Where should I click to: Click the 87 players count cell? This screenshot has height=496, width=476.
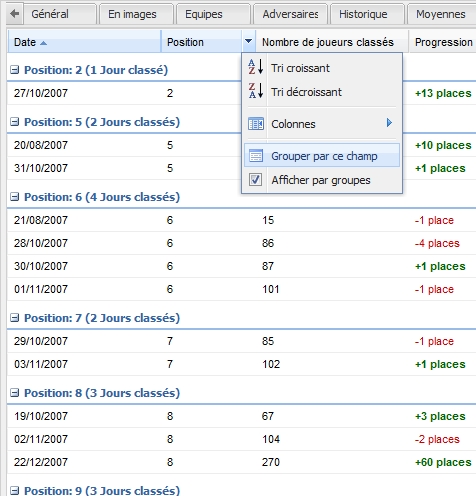pos(268,266)
